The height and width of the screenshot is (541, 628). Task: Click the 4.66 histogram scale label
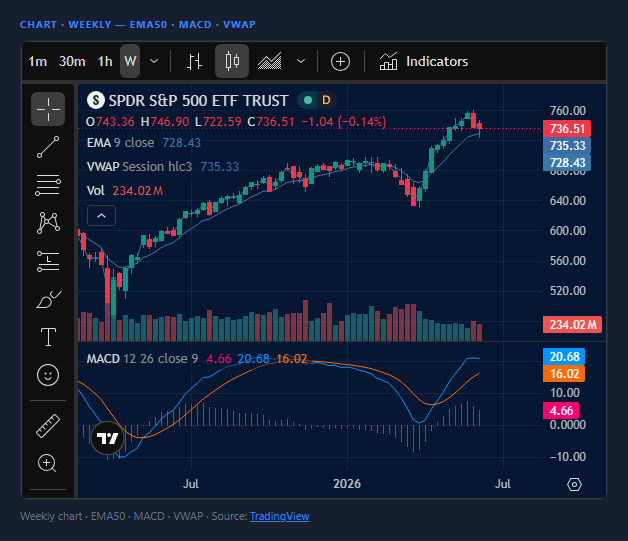coord(561,411)
